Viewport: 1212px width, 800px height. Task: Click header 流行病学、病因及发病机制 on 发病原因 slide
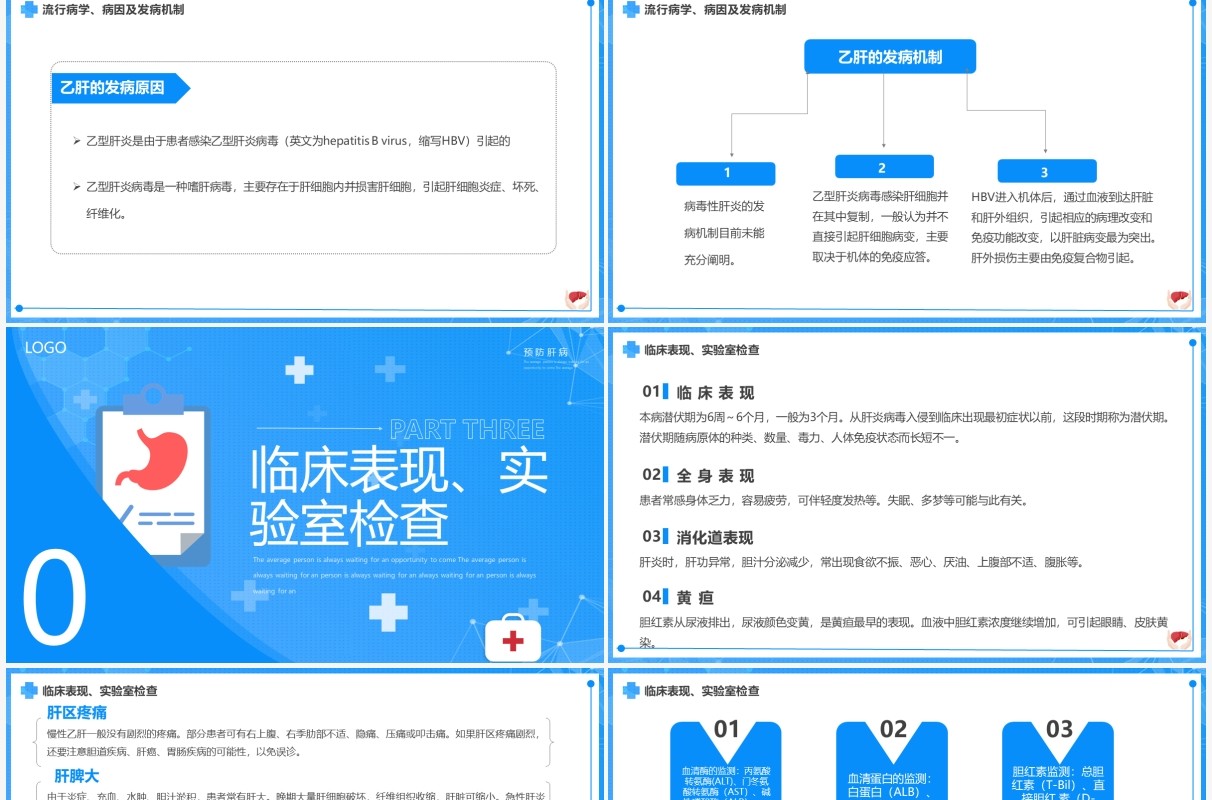pyautogui.click(x=113, y=10)
